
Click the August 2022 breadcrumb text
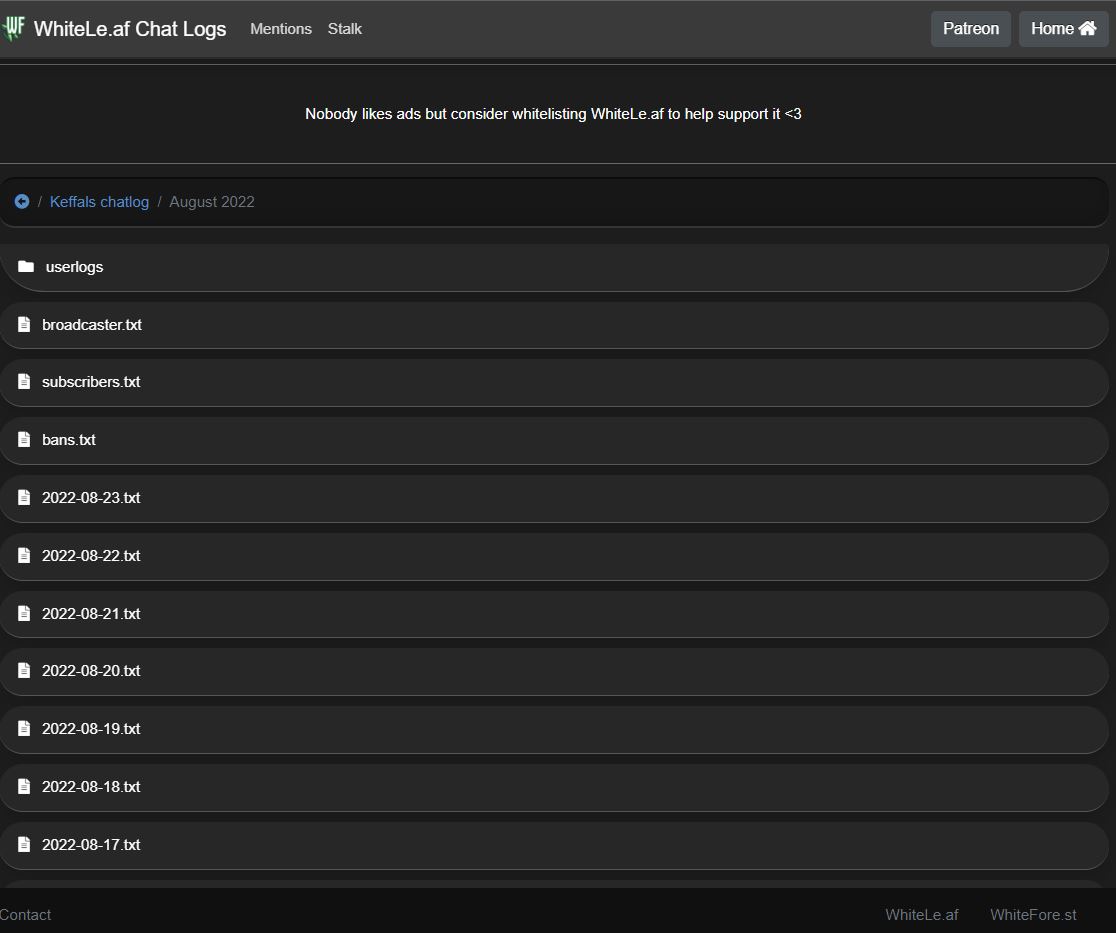point(211,202)
